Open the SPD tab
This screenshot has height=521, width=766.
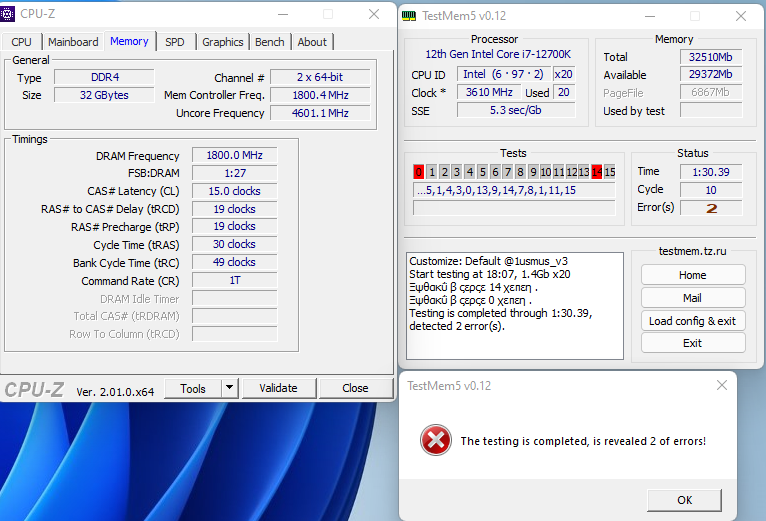175,42
